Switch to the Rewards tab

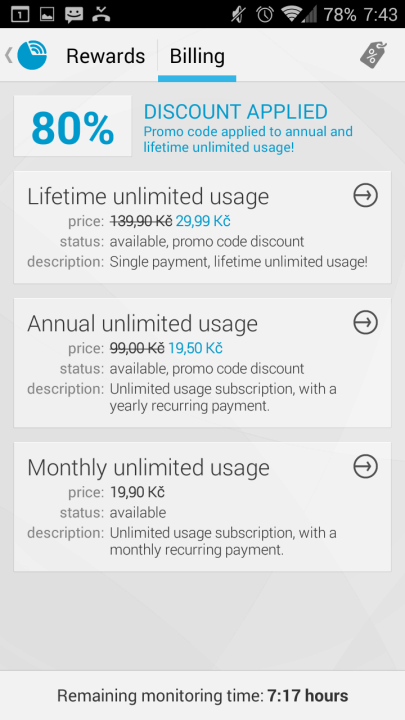106,56
